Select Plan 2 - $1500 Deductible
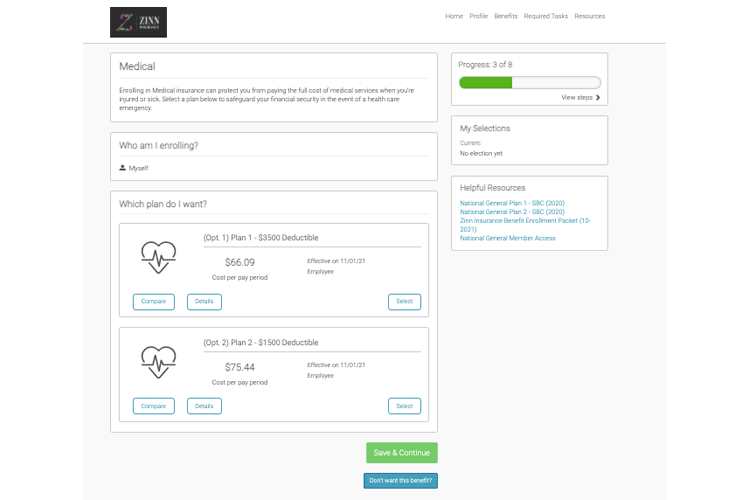The width and height of the screenshot is (750, 500). [404, 406]
